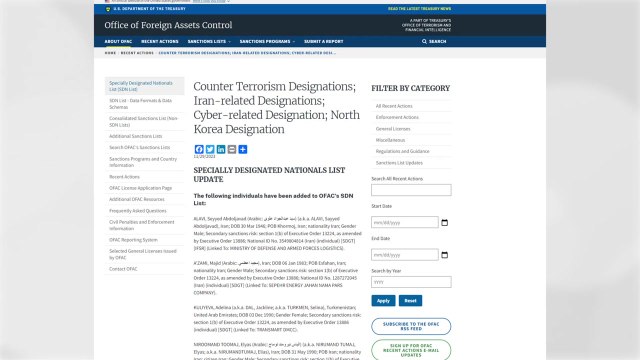This screenshot has height=360, width=640.
Task: Open Civil Penalties and Enforcement Information link
Action: point(144,225)
